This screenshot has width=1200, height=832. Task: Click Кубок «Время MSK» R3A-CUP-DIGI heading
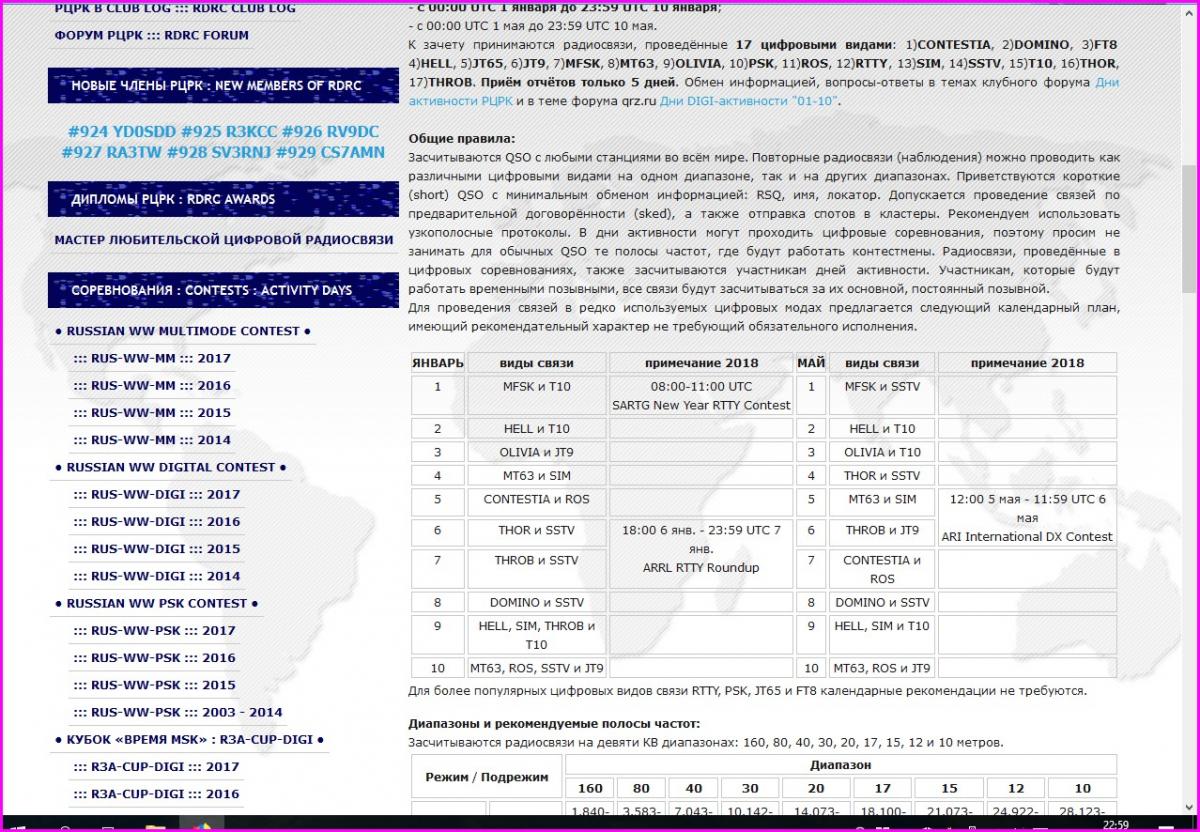tap(189, 740)
